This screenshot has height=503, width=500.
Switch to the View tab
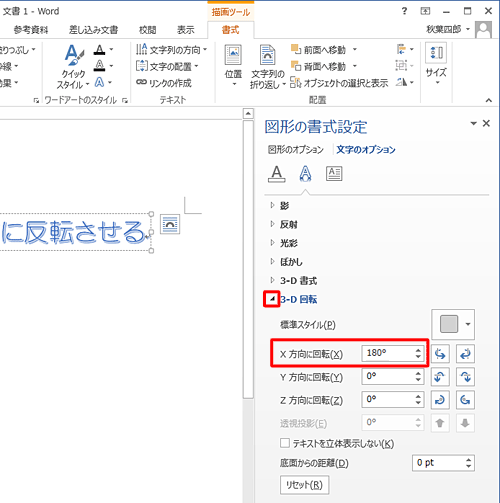(x=185, y=30)
